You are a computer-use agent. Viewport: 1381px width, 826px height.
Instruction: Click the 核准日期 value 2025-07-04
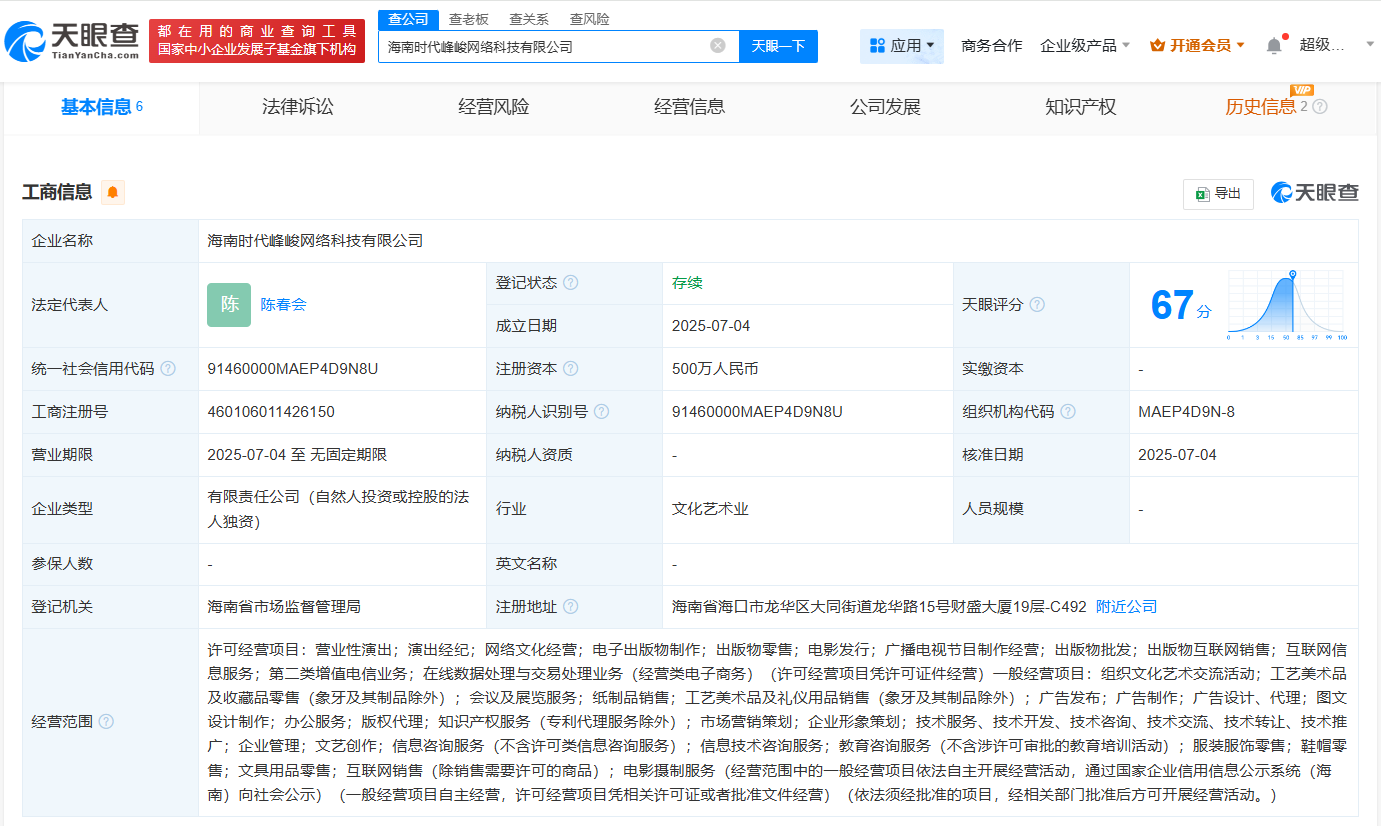click(1177, 455)
